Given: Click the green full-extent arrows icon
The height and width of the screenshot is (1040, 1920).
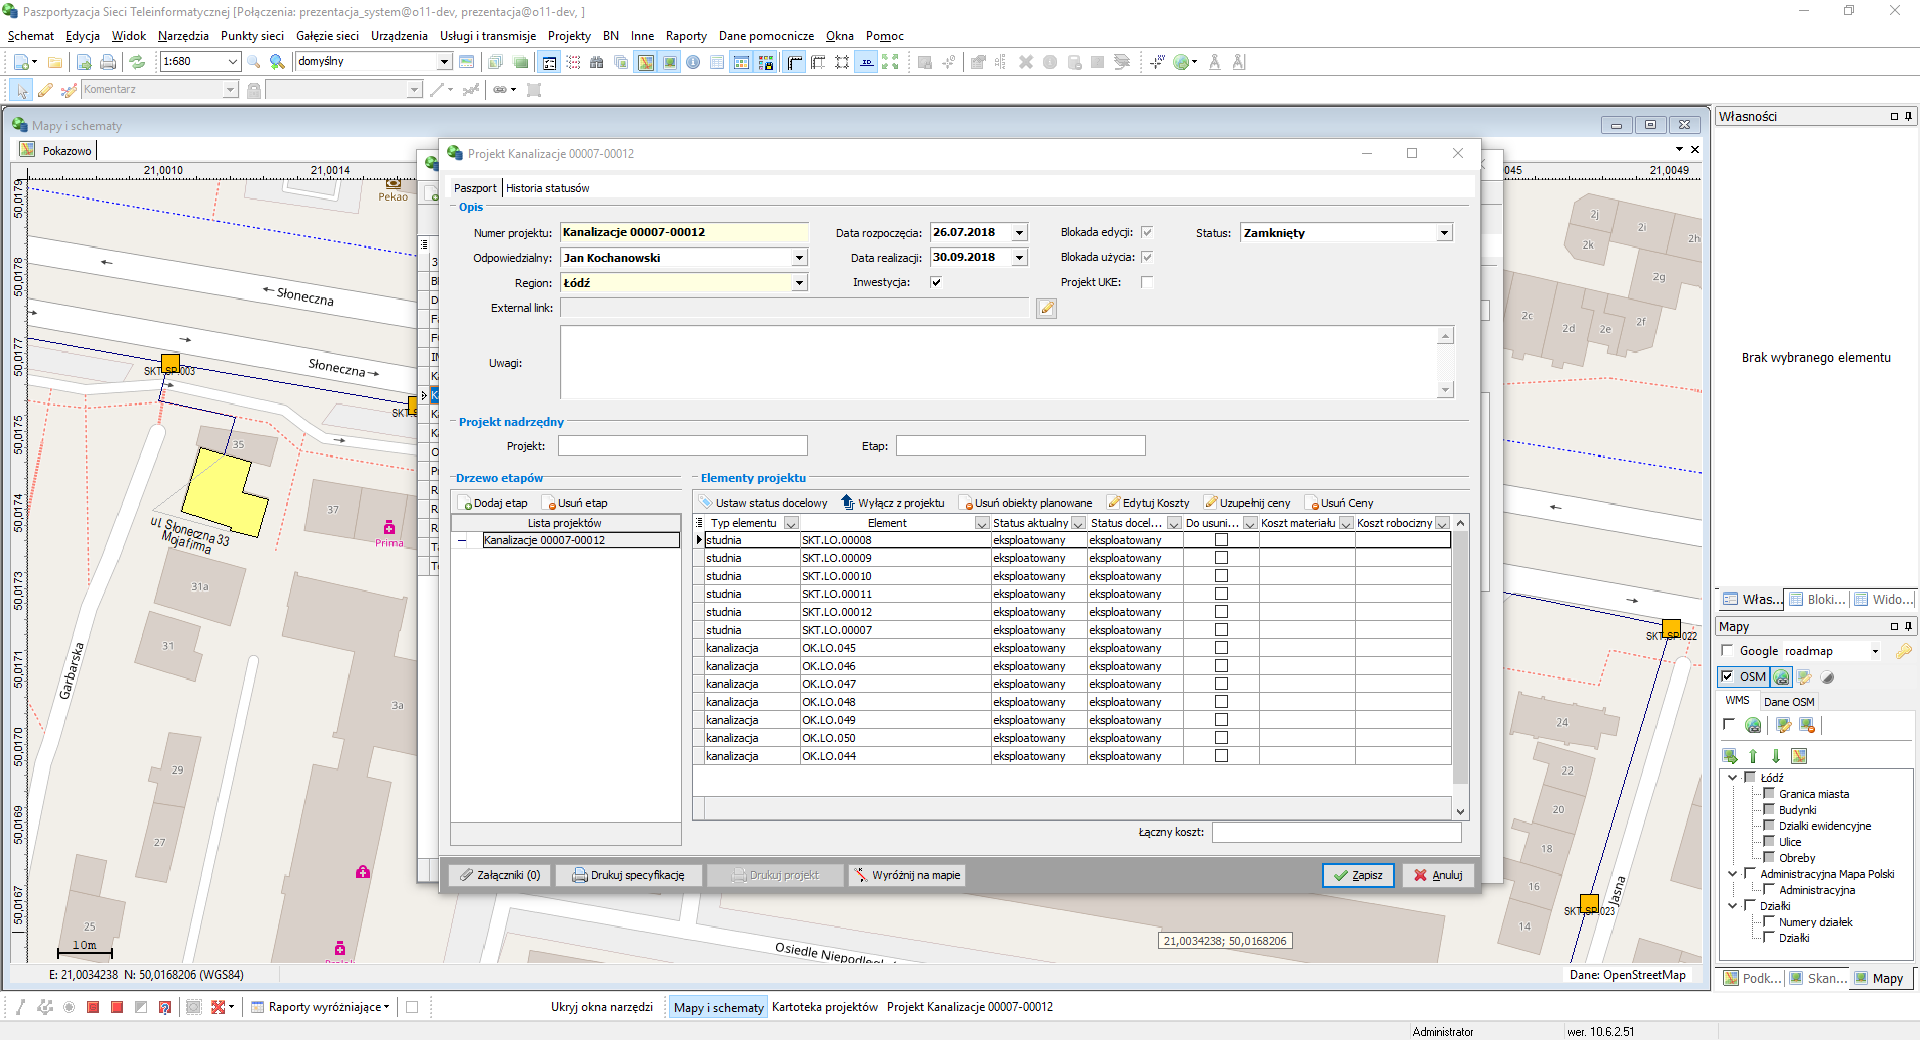Looking at the screenshot, I should [890, 62].
